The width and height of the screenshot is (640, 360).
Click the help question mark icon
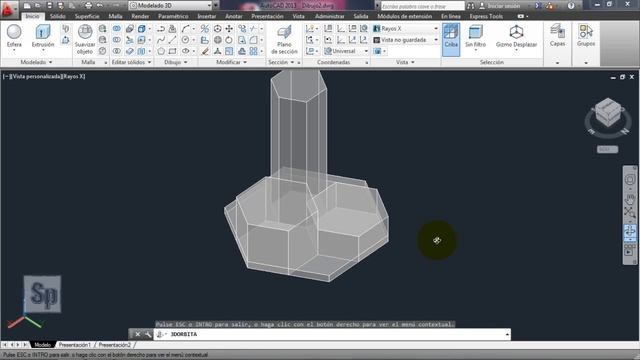[x=571, y=6]
